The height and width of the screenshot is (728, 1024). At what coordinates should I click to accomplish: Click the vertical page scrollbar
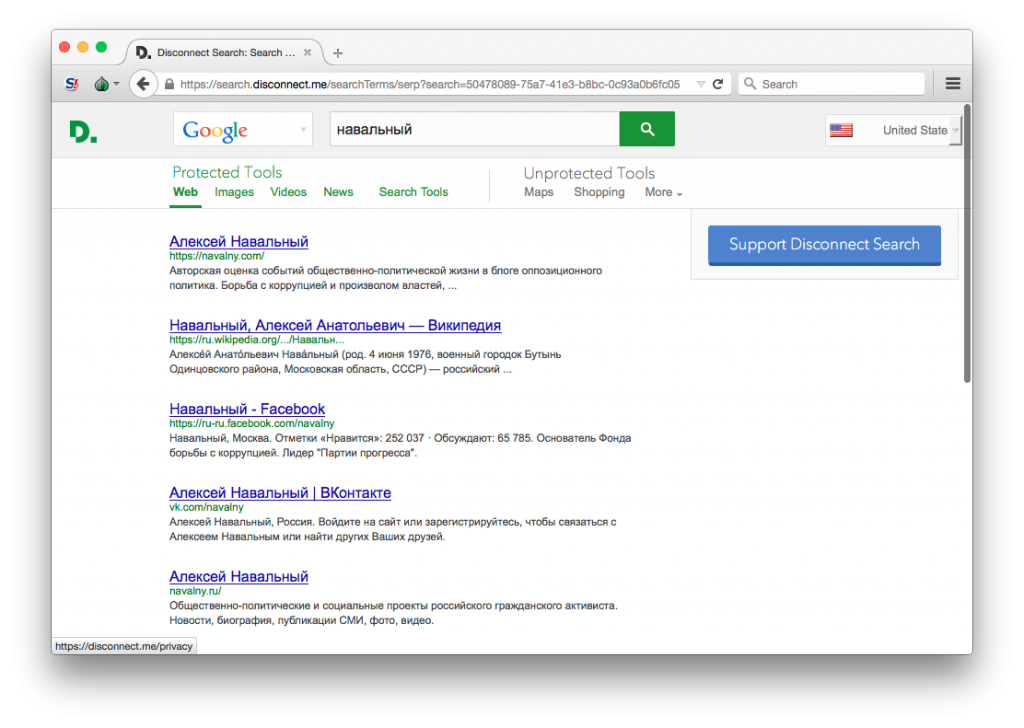coord(967,243)
